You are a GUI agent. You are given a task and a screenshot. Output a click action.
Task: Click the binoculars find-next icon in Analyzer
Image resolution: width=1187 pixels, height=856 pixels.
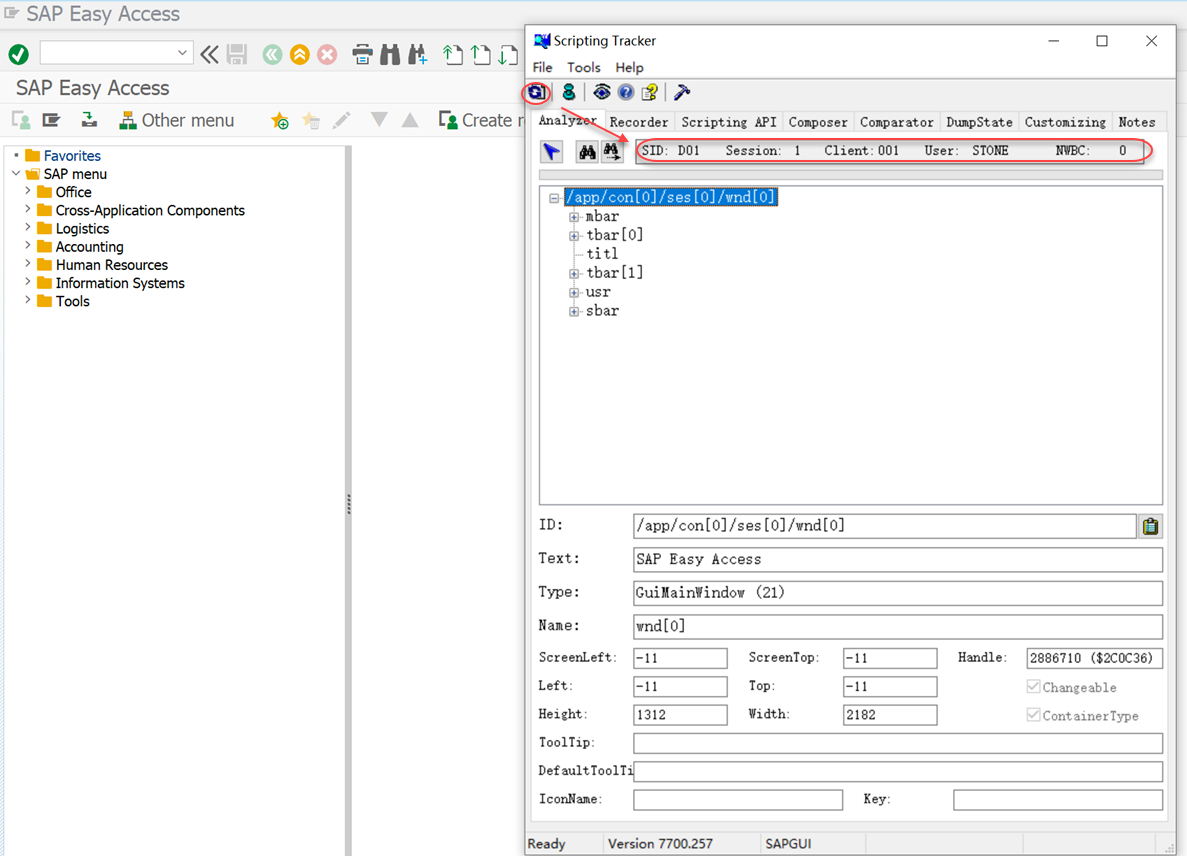(612, 151)
